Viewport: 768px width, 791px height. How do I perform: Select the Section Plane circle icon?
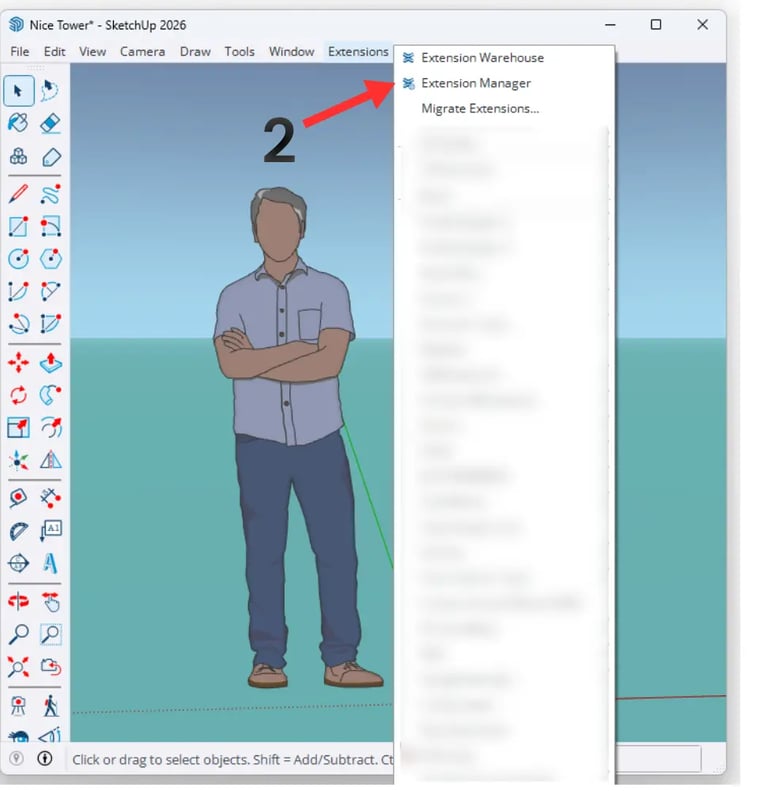point(19,563)
